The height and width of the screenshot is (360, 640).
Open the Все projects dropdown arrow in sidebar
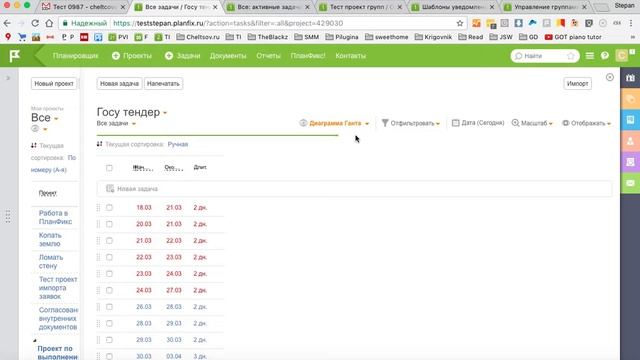pos(56,119)
